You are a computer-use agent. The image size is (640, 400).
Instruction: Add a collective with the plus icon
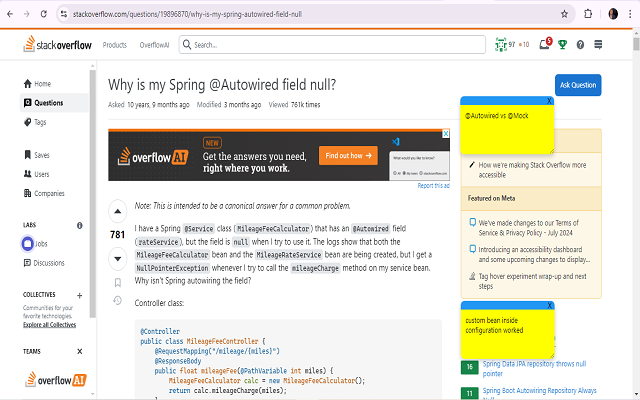(x=80, y=295)
